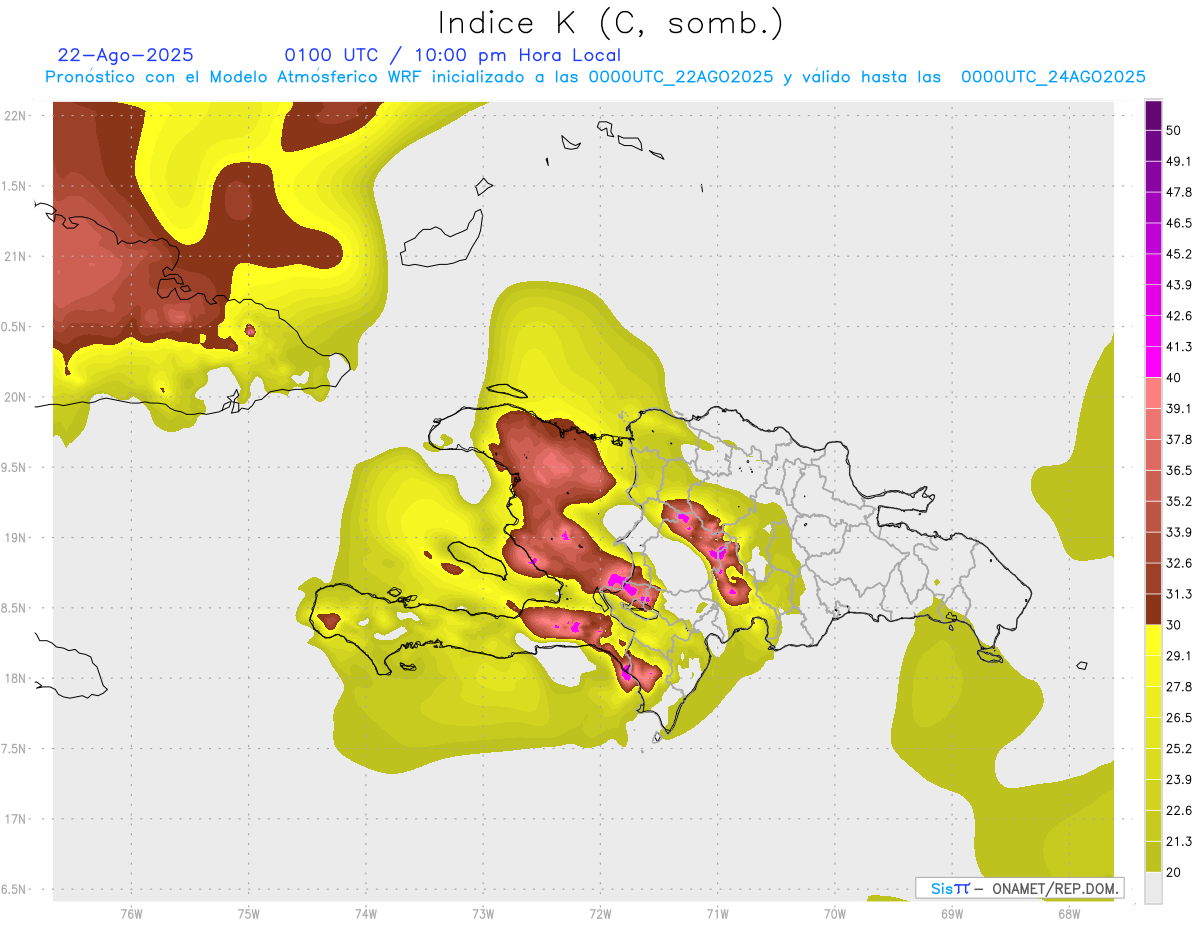Click the latitude axis label "20N"
1200x927 pixels.
tap(16, 397)
